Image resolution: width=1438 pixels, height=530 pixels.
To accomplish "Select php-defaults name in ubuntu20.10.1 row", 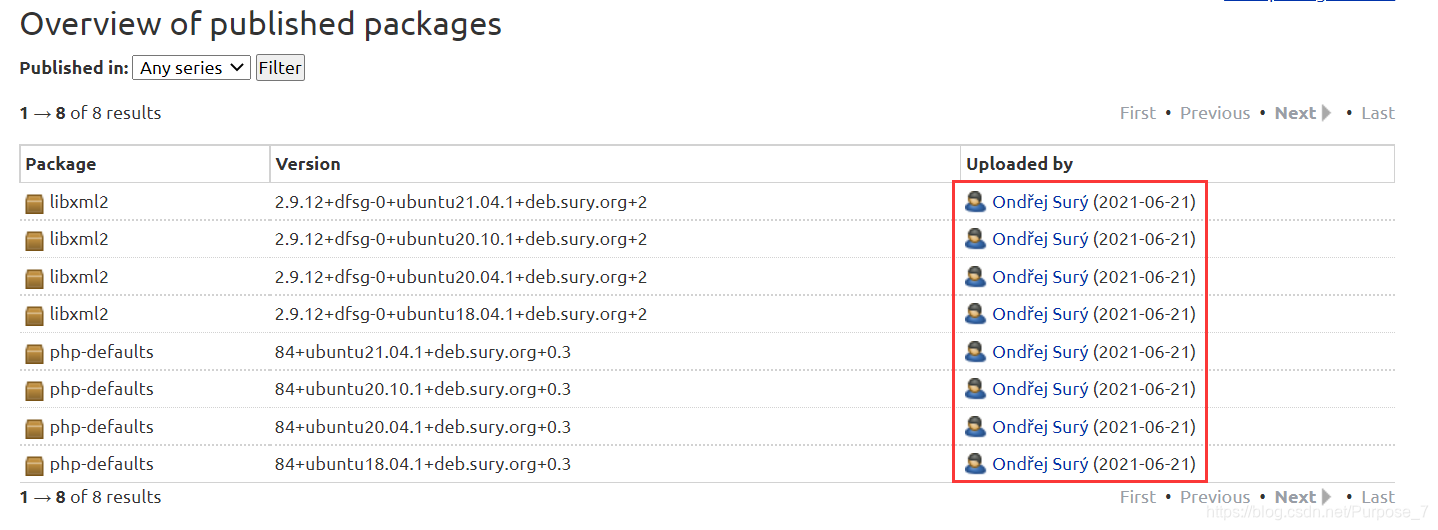I will click(x=102, y=389).
